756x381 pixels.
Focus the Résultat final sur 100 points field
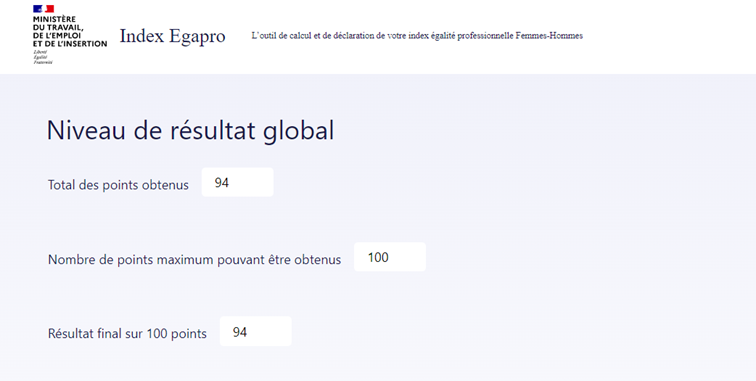click(256, 331)
